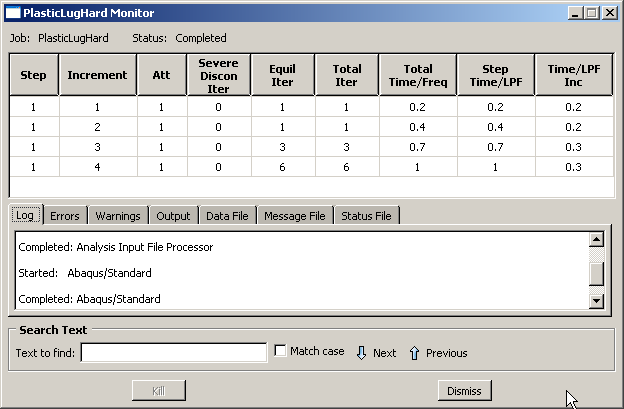The image size is (624, 409).
Task: Open the Message File tab
Action: 295,216
